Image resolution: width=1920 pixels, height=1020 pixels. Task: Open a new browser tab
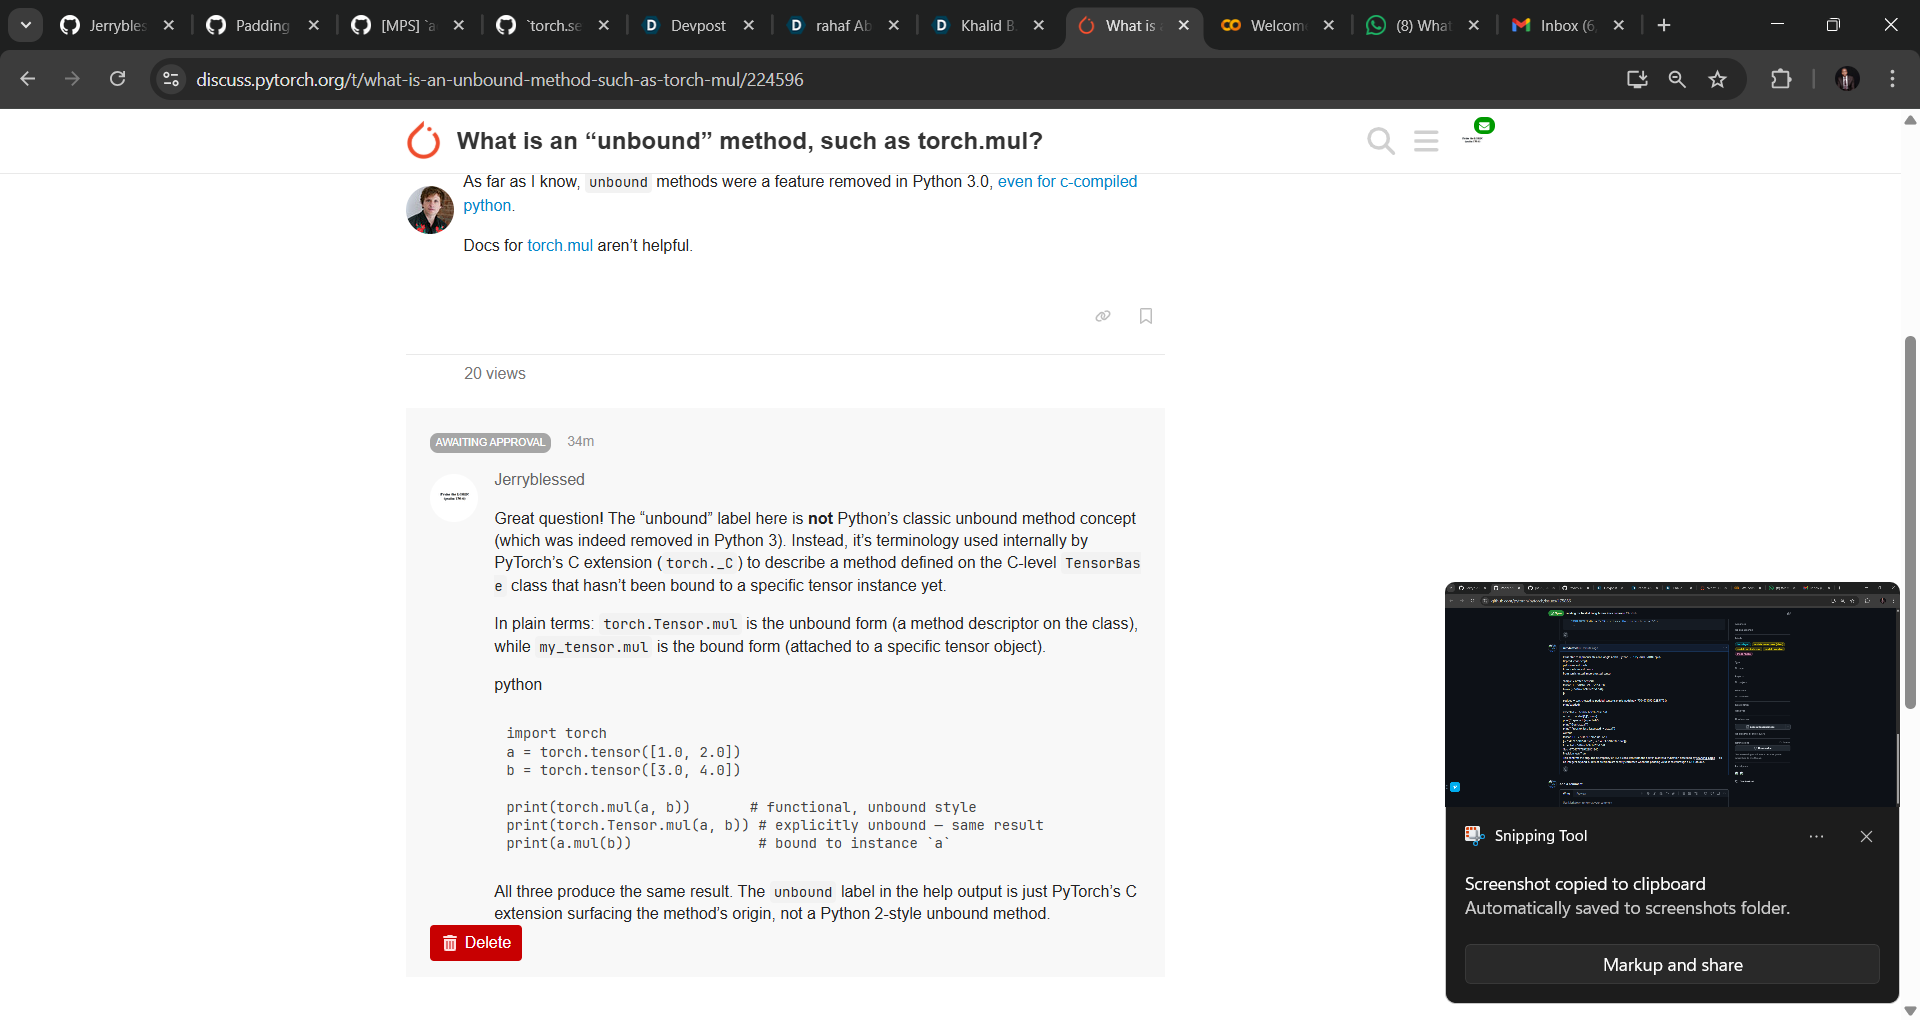coord(1664,25)
